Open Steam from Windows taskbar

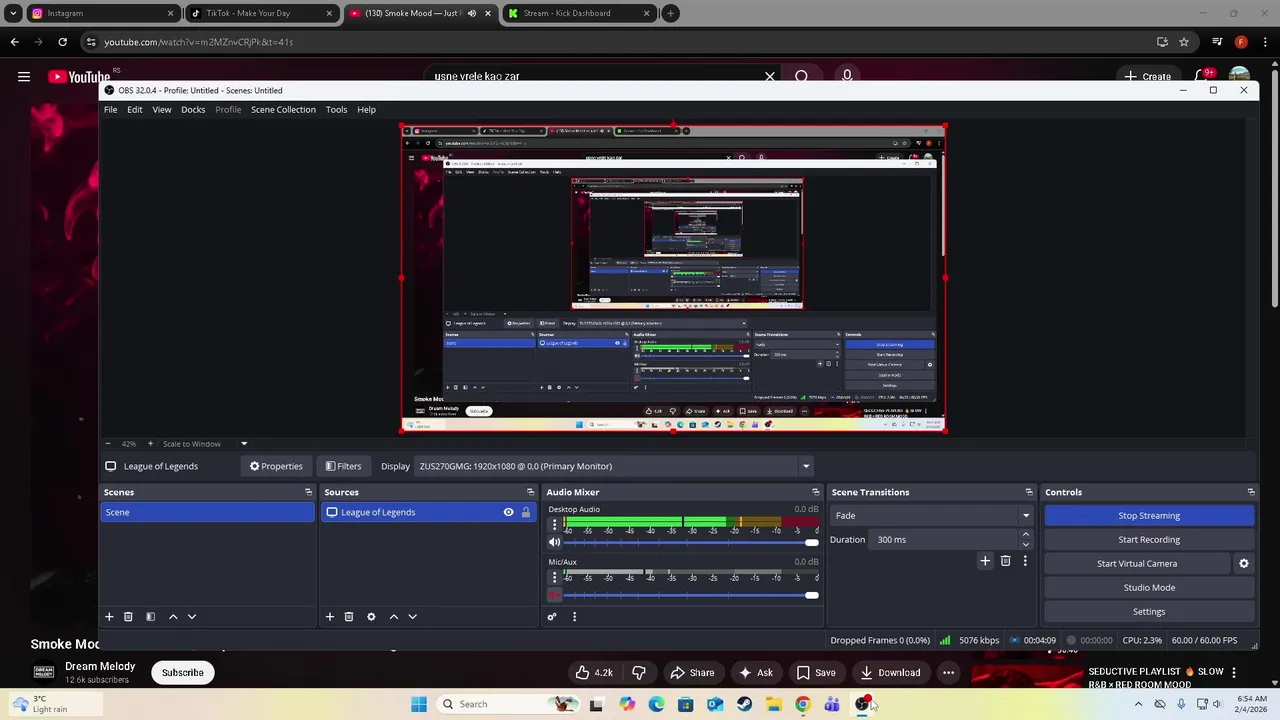click(x=744, y=704)
